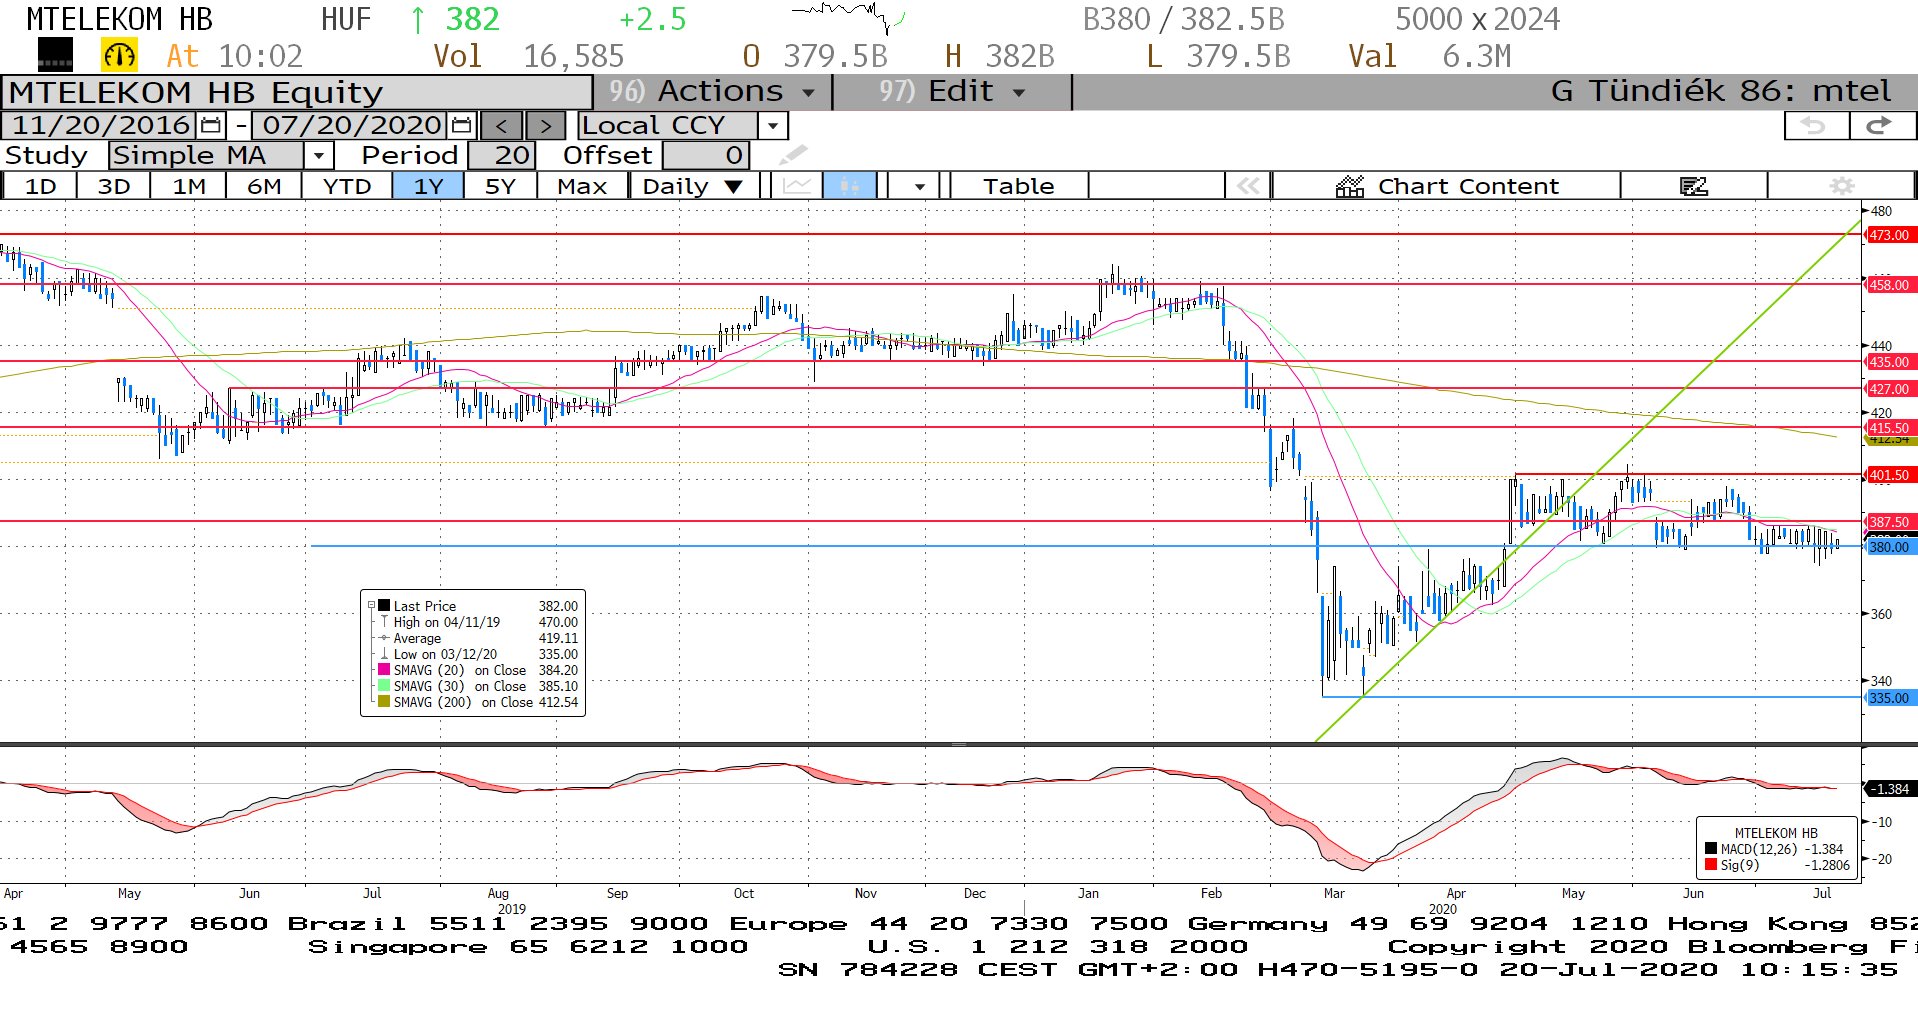Click the Last Price black swatch
Screen dimensions: 1918x1025
tap(384, 606)
